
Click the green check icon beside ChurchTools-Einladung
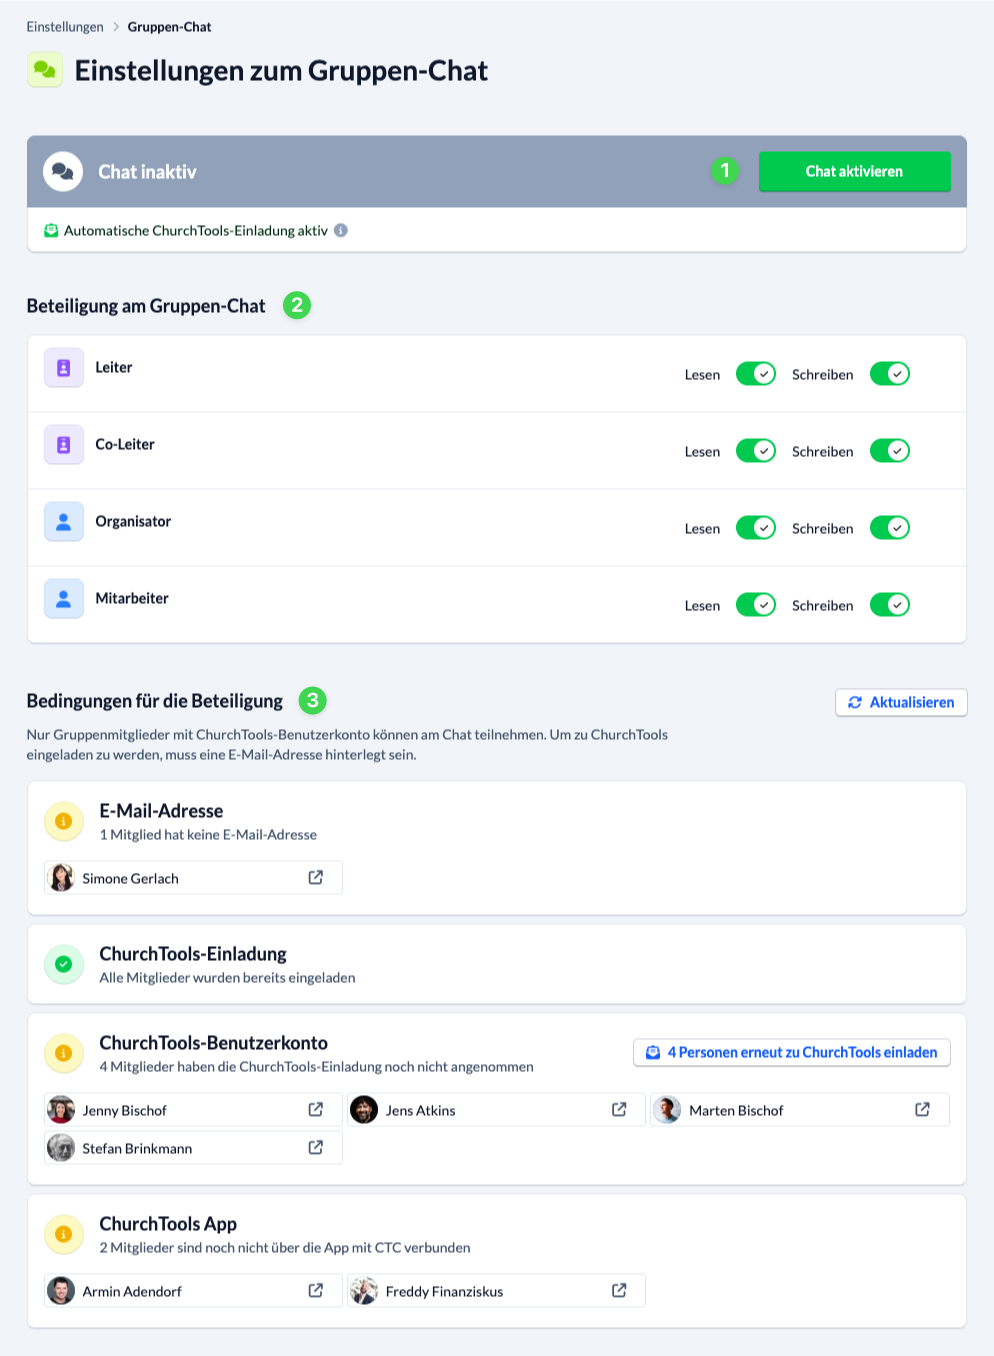pyautogui.click(x=64, y=964)
